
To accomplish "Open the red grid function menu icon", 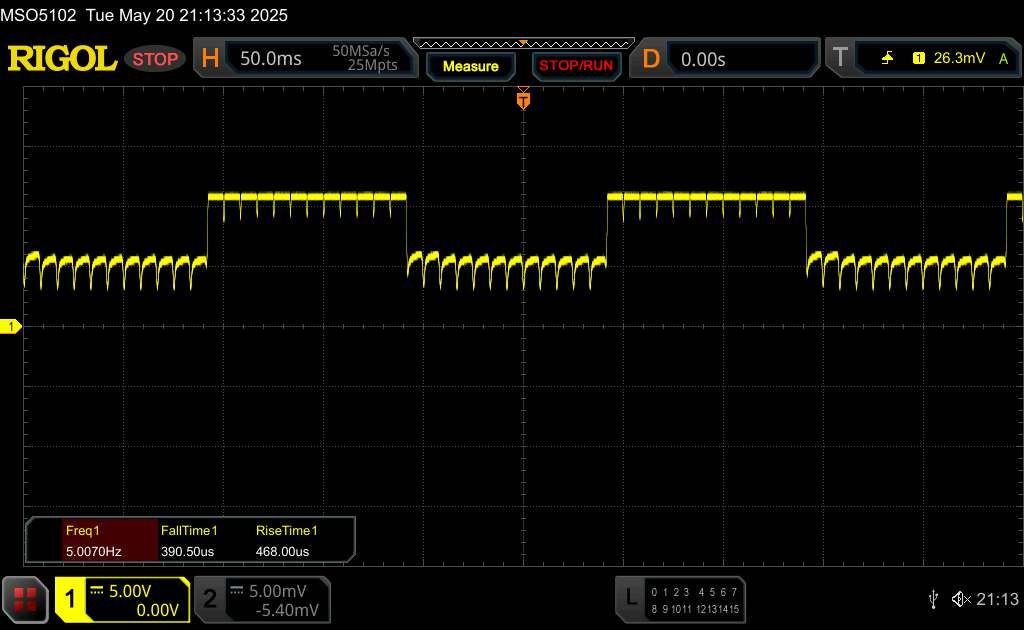I will point(26,599).
